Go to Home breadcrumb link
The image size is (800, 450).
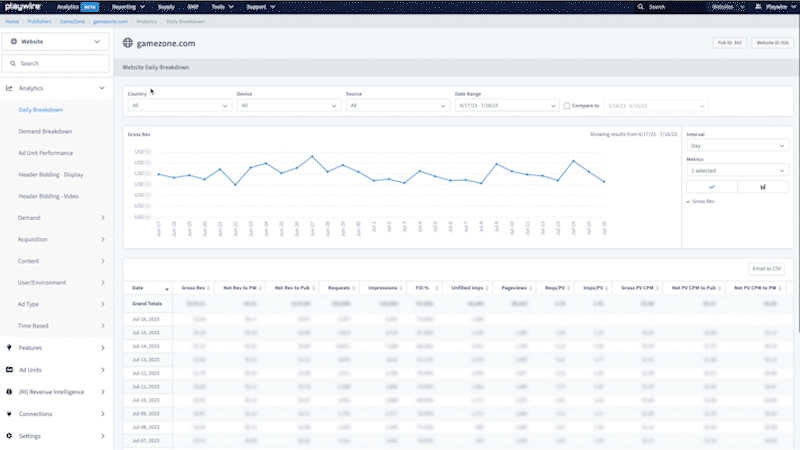pyautogui.click(x=12, y=21)
